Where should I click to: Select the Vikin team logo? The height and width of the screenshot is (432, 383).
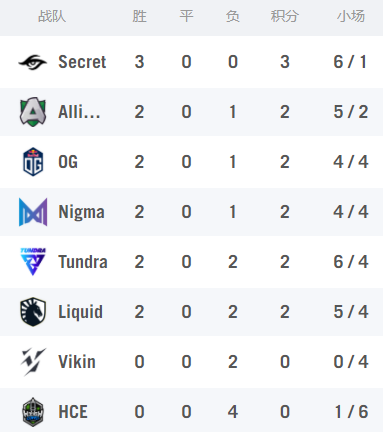33,362
